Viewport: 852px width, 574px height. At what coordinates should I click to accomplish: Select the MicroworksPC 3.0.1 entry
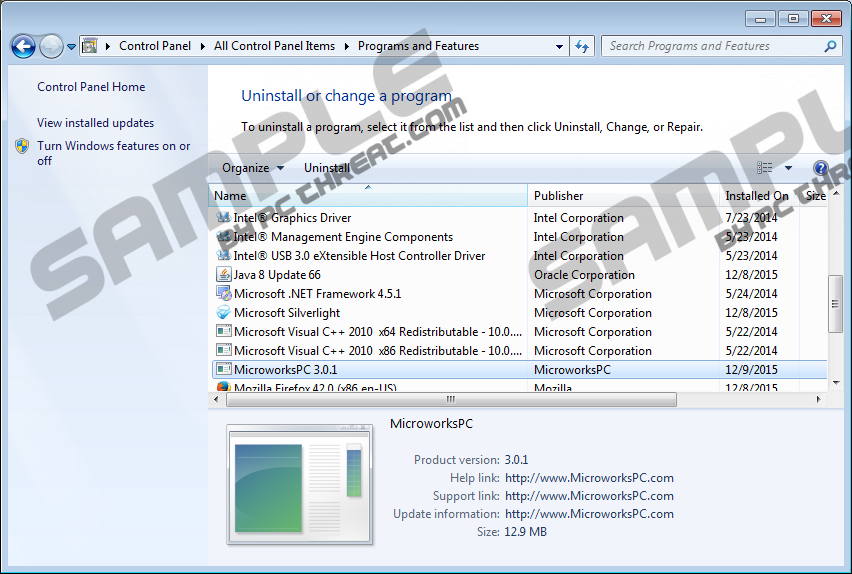click(286, 370)
